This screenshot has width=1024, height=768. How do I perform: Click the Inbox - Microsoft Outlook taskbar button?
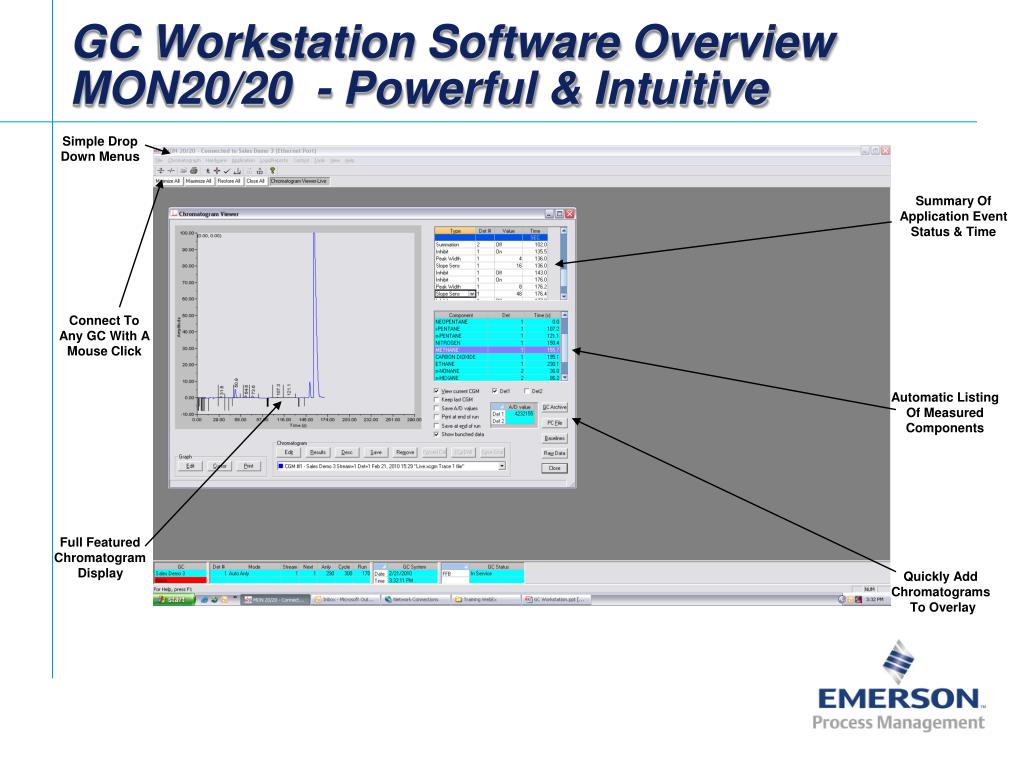[x=346, y=600]
